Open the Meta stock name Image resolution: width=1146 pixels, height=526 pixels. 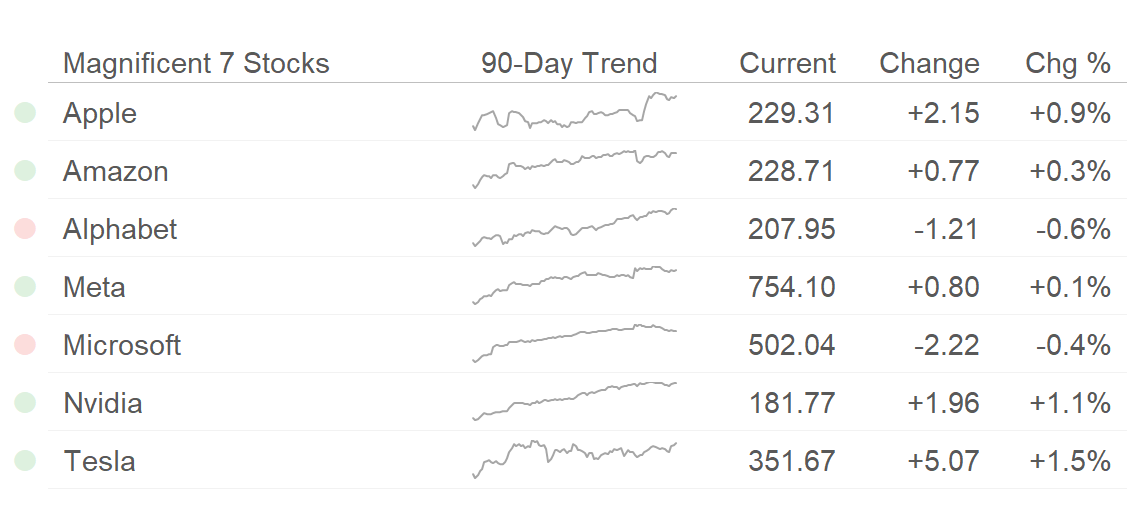pos(94,287)
